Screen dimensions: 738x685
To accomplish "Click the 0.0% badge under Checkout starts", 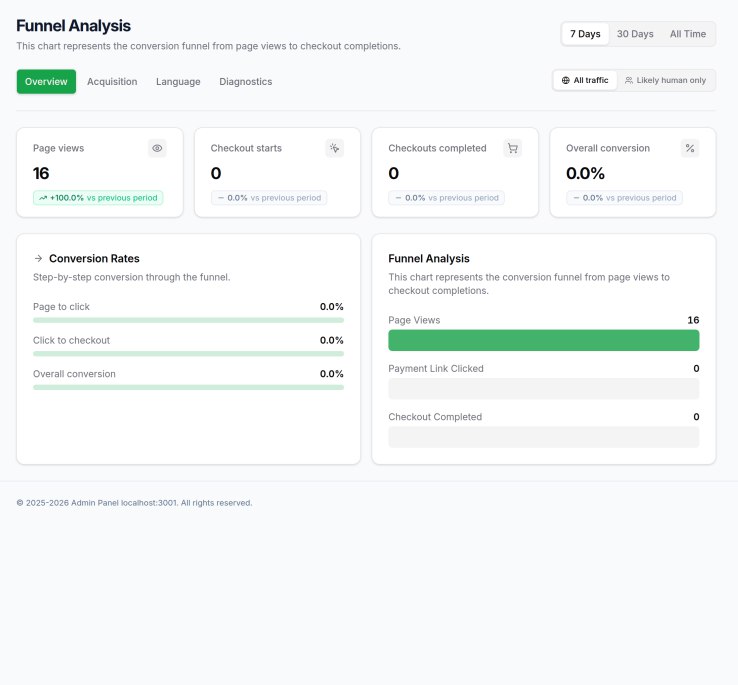I will [x=268, y=198].
